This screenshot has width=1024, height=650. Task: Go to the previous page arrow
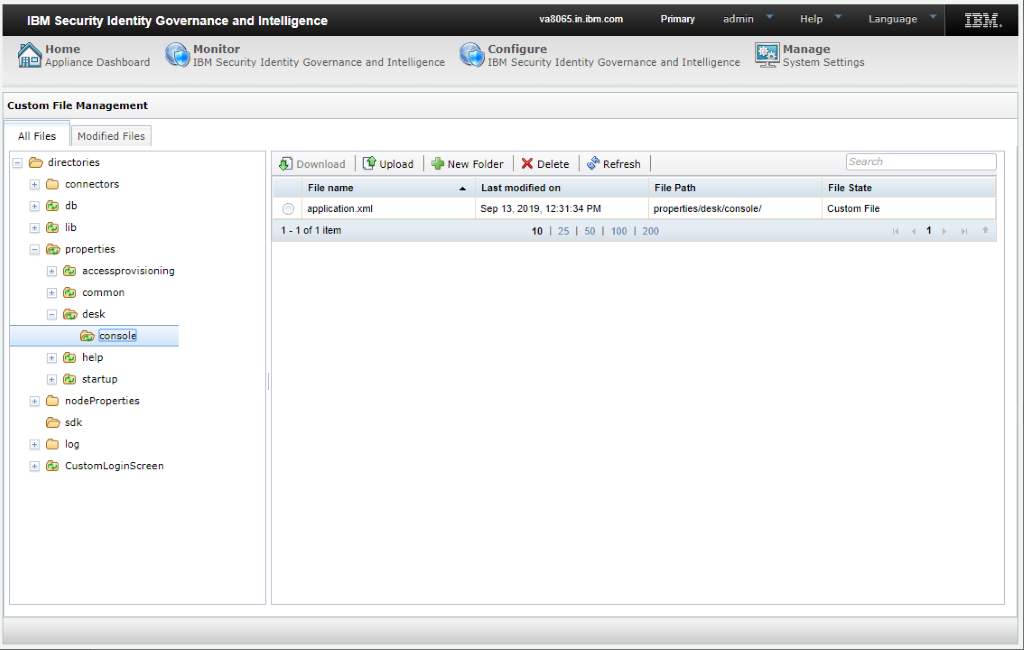(914, 231)
